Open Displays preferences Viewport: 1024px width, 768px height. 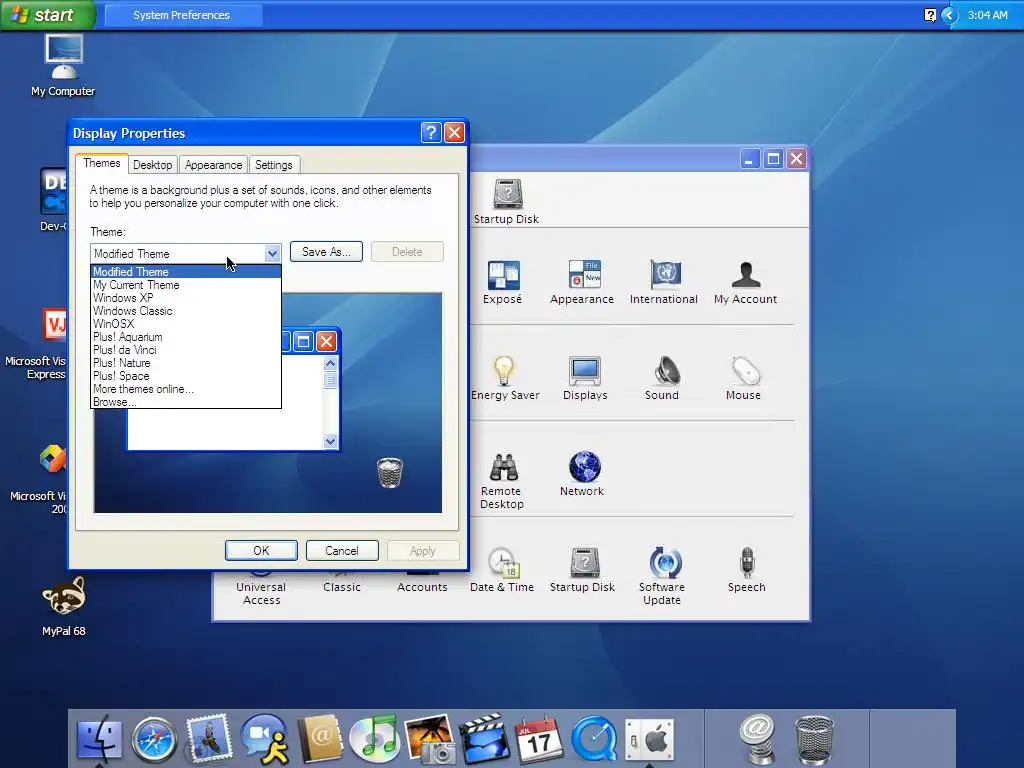pyautogui.click(x=585, y=378)
